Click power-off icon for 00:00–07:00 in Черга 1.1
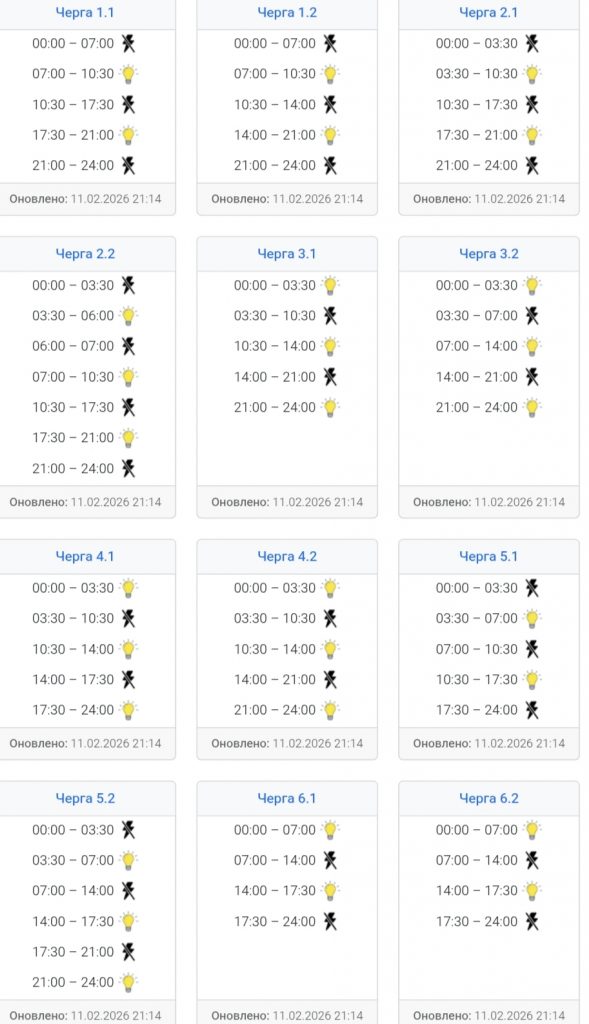Screen dimensions: 589x1024 click(x=128, y=44)
